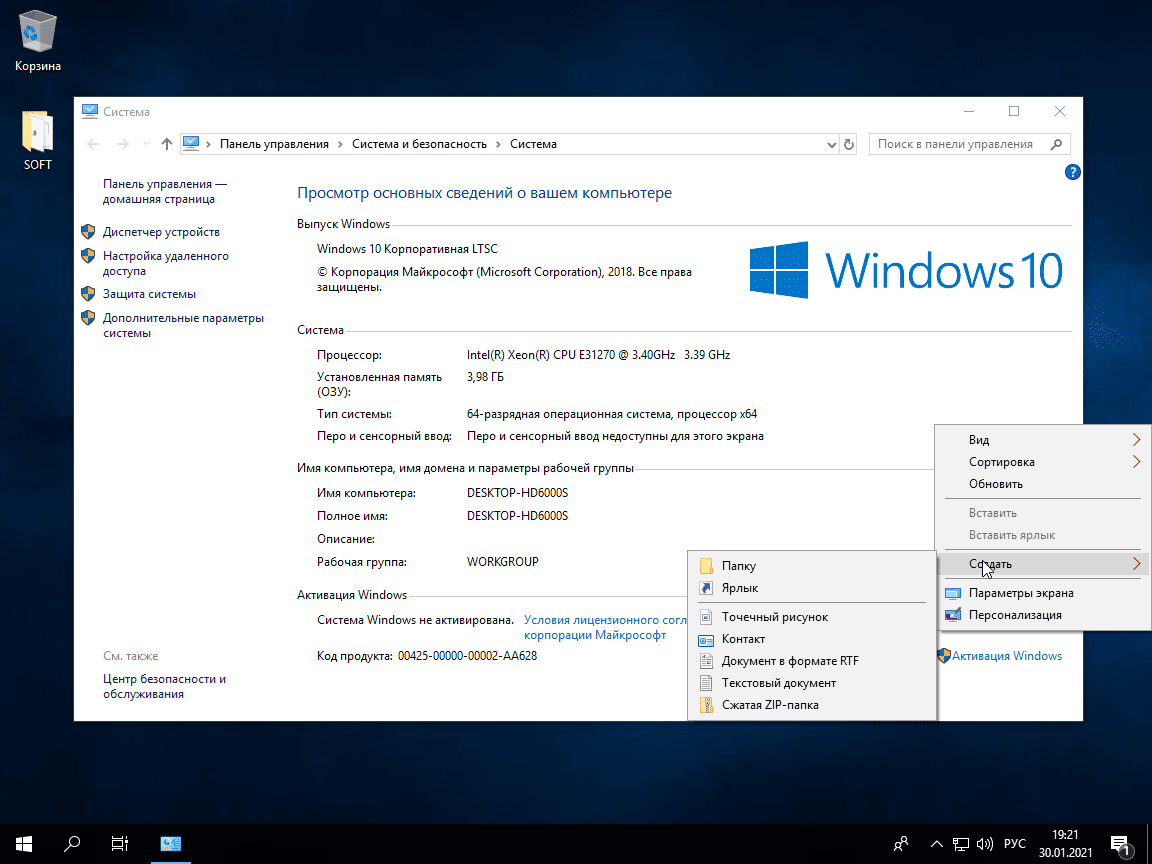Click the ZIP folder icon in the submenu
This screenshot has width=1152, height=864.
pyautogui.click(x=706, y=705)
